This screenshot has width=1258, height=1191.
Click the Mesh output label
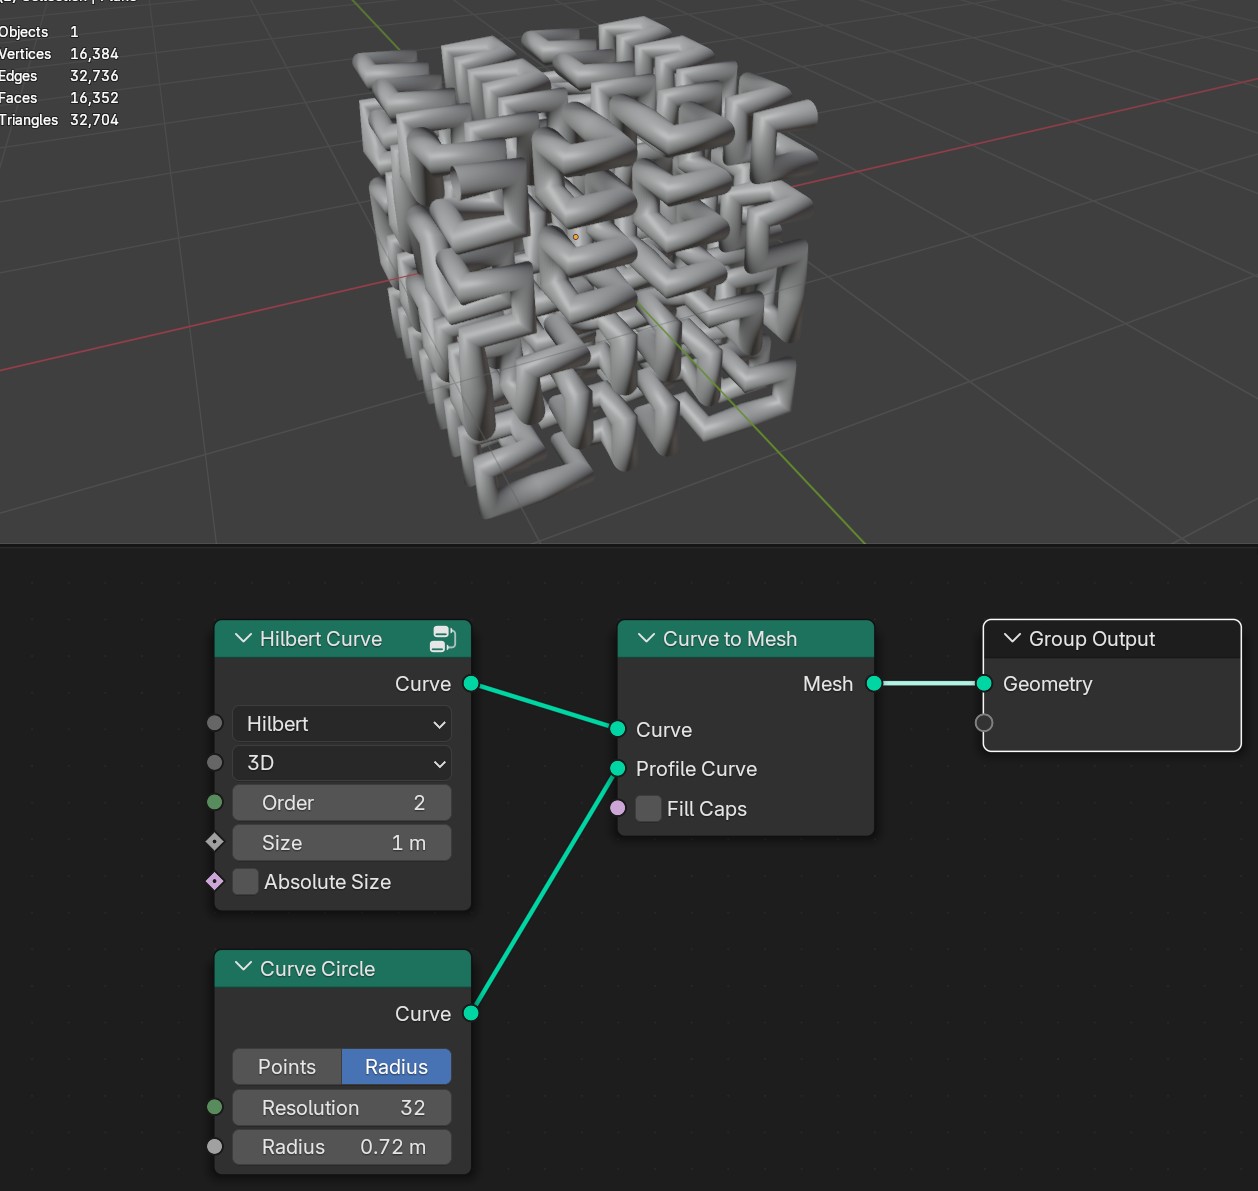(828, 684)
